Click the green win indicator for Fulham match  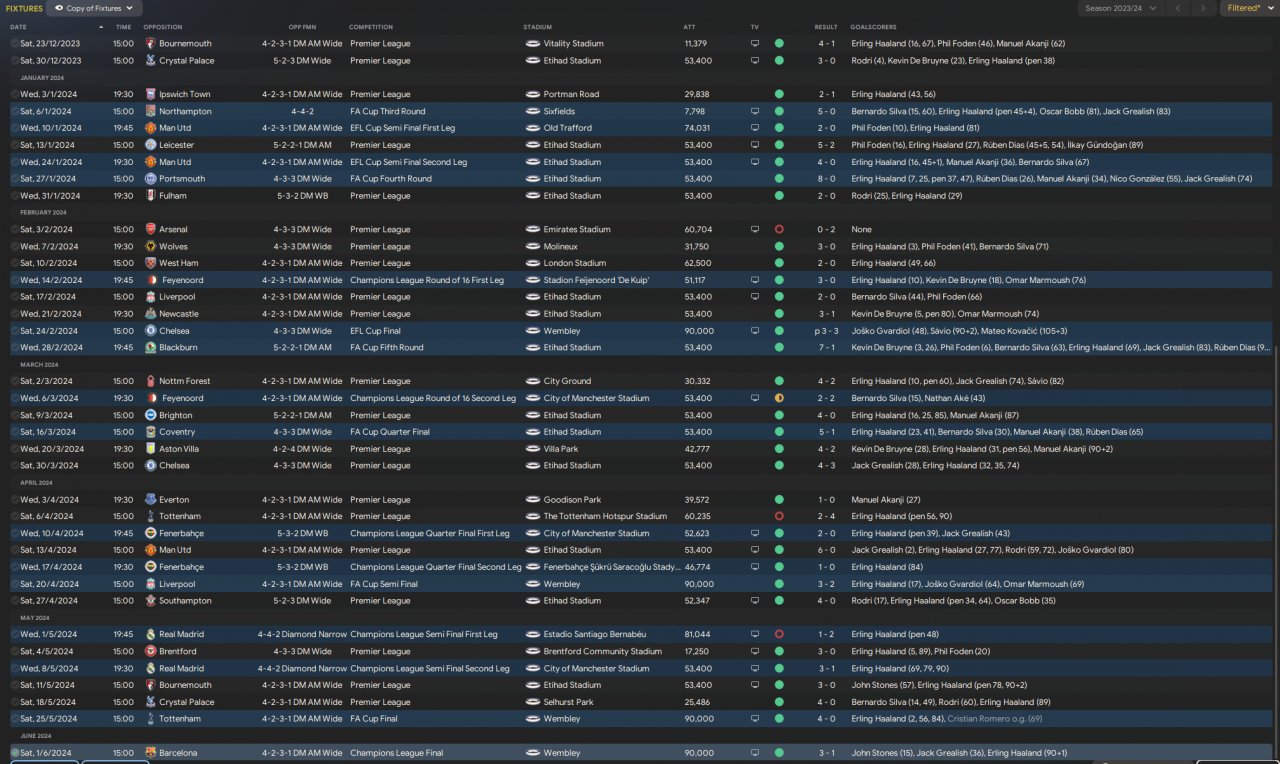tap(779, 195)
